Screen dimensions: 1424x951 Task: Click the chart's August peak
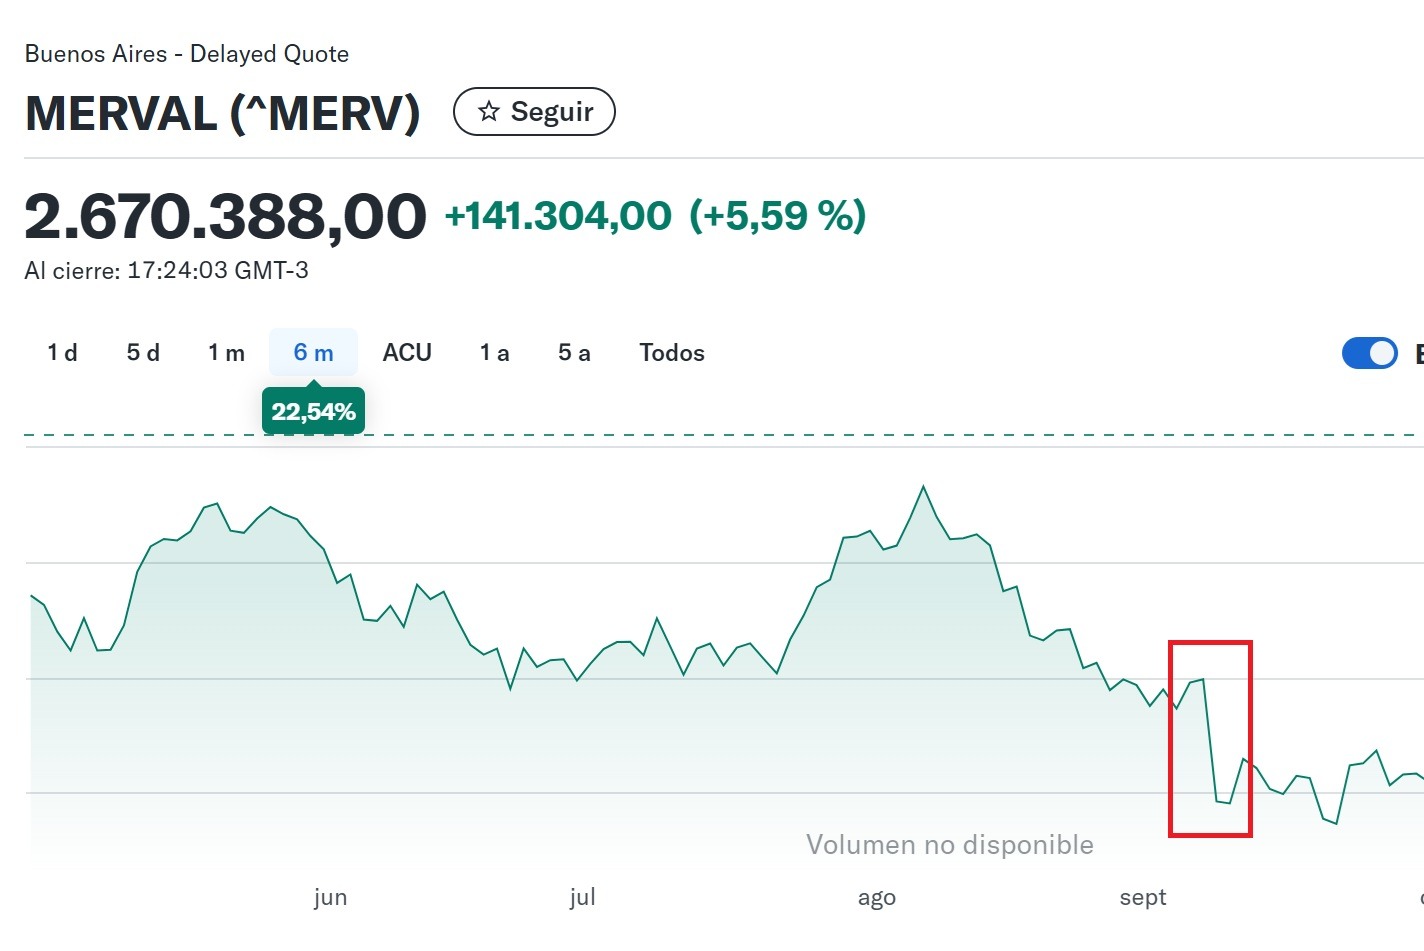click(x=923, y=487)
